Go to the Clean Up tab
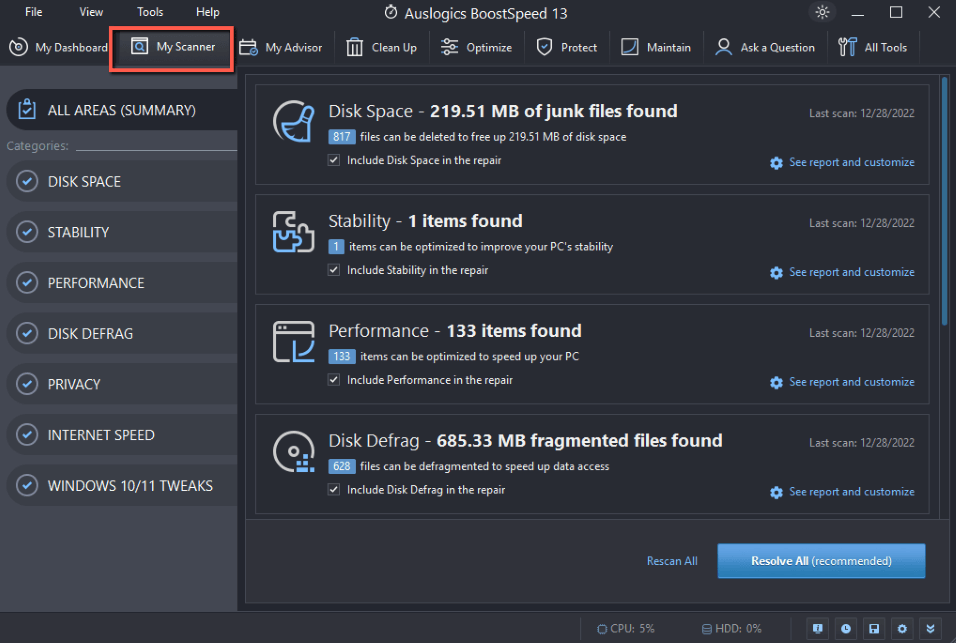This screenshot has width=956, height=643. 382,48
